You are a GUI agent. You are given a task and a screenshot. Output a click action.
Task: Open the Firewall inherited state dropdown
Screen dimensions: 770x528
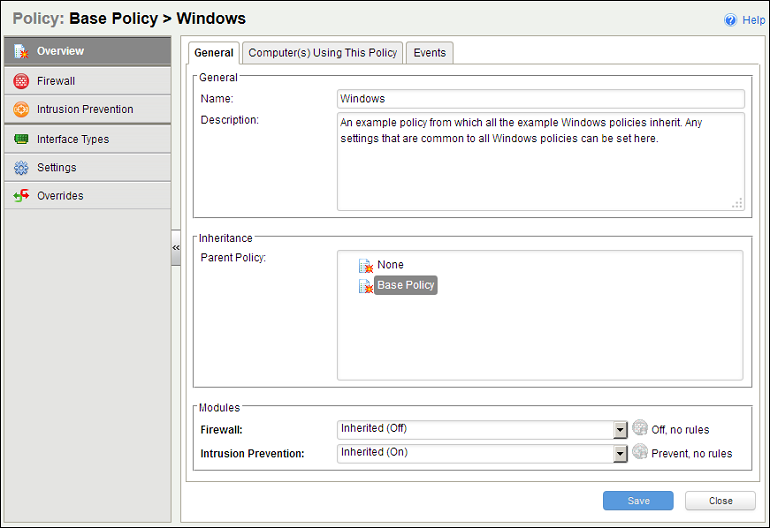[x=620, y=429]
